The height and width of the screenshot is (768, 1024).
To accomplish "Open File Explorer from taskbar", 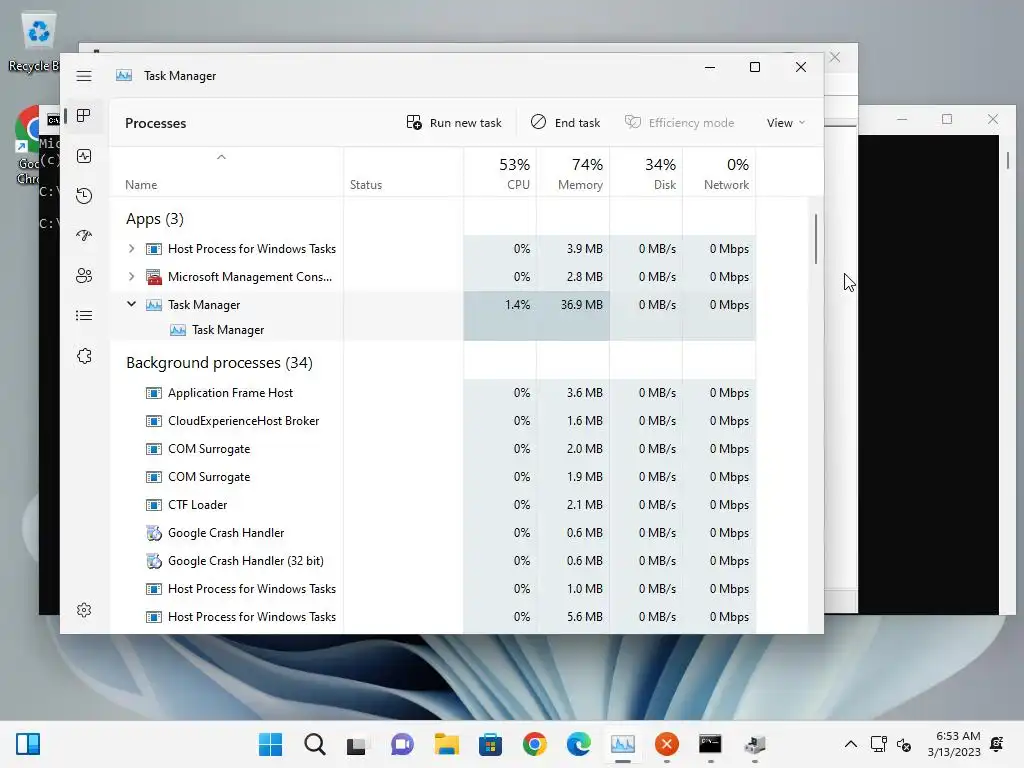I will click(447, 744).
